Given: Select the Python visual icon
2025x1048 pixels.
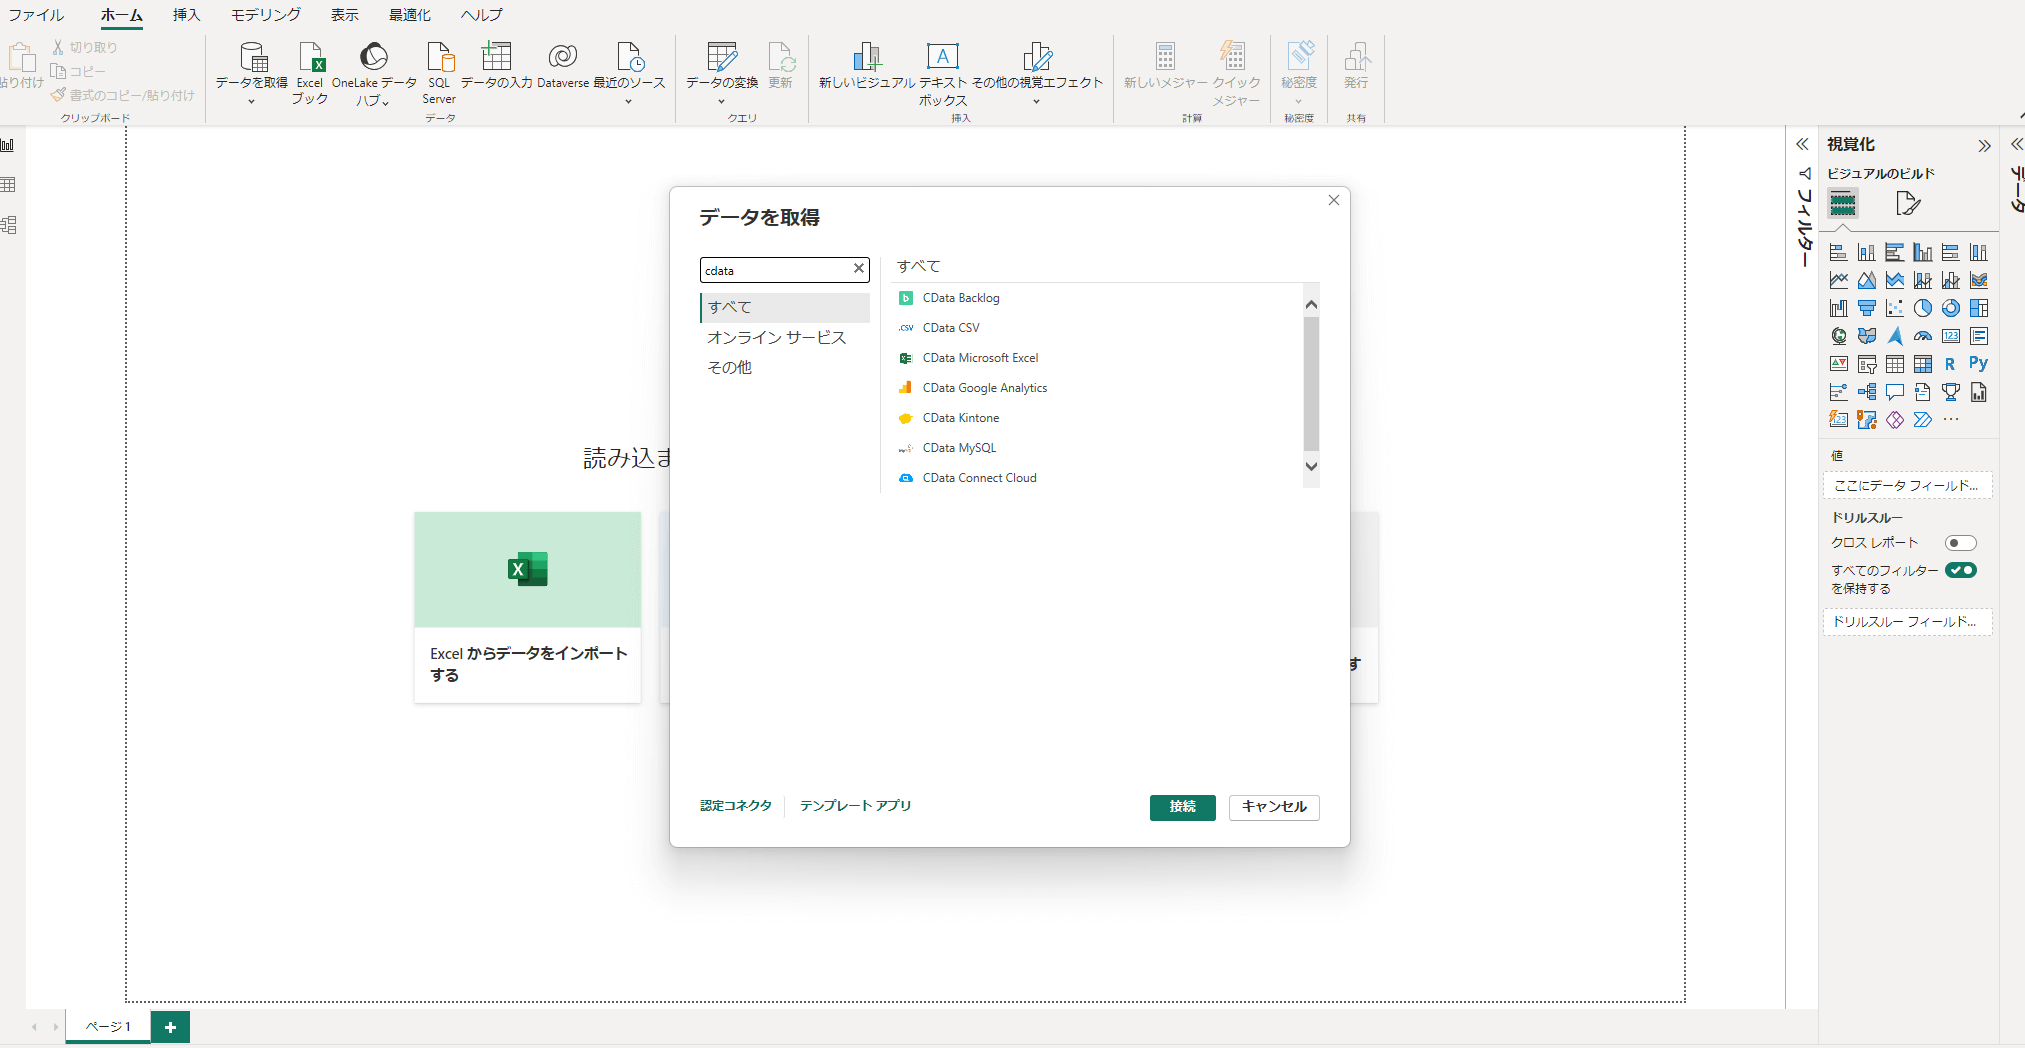Looking at the screenshot, I should 1978,364.
